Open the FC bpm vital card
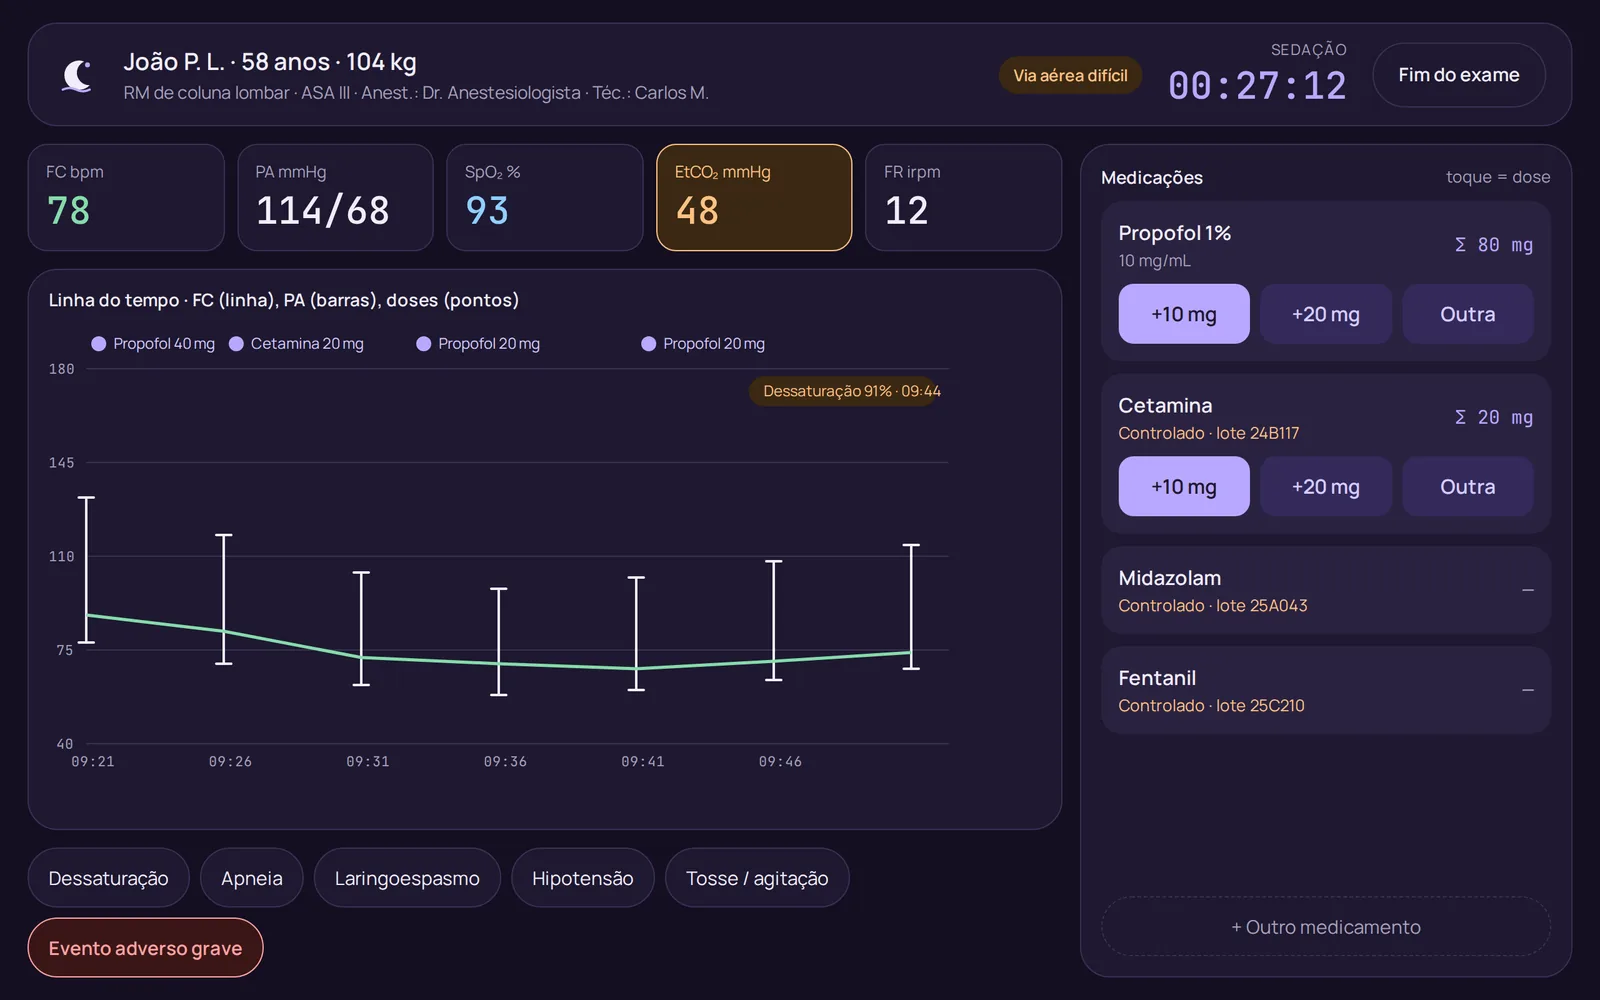The height and width of the screenshot is (1000, 1600). click(126, 197)
